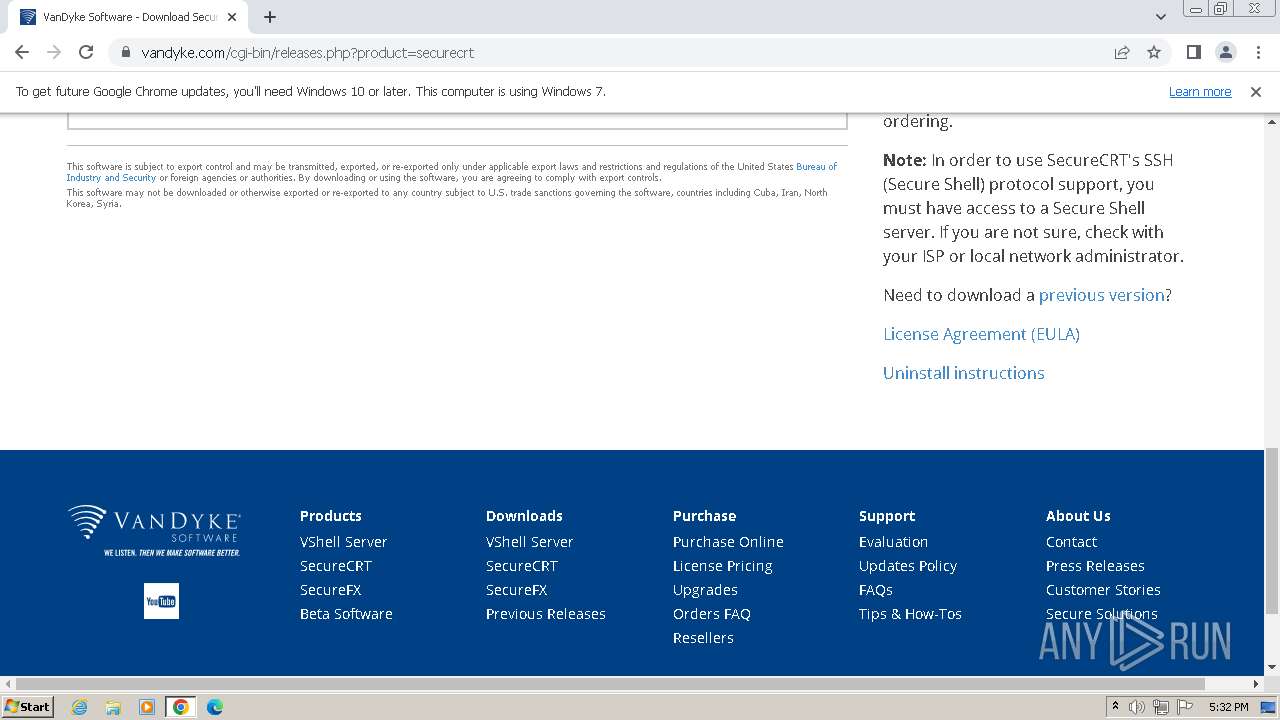Open License Agreement (EULA)

[981, 334]
